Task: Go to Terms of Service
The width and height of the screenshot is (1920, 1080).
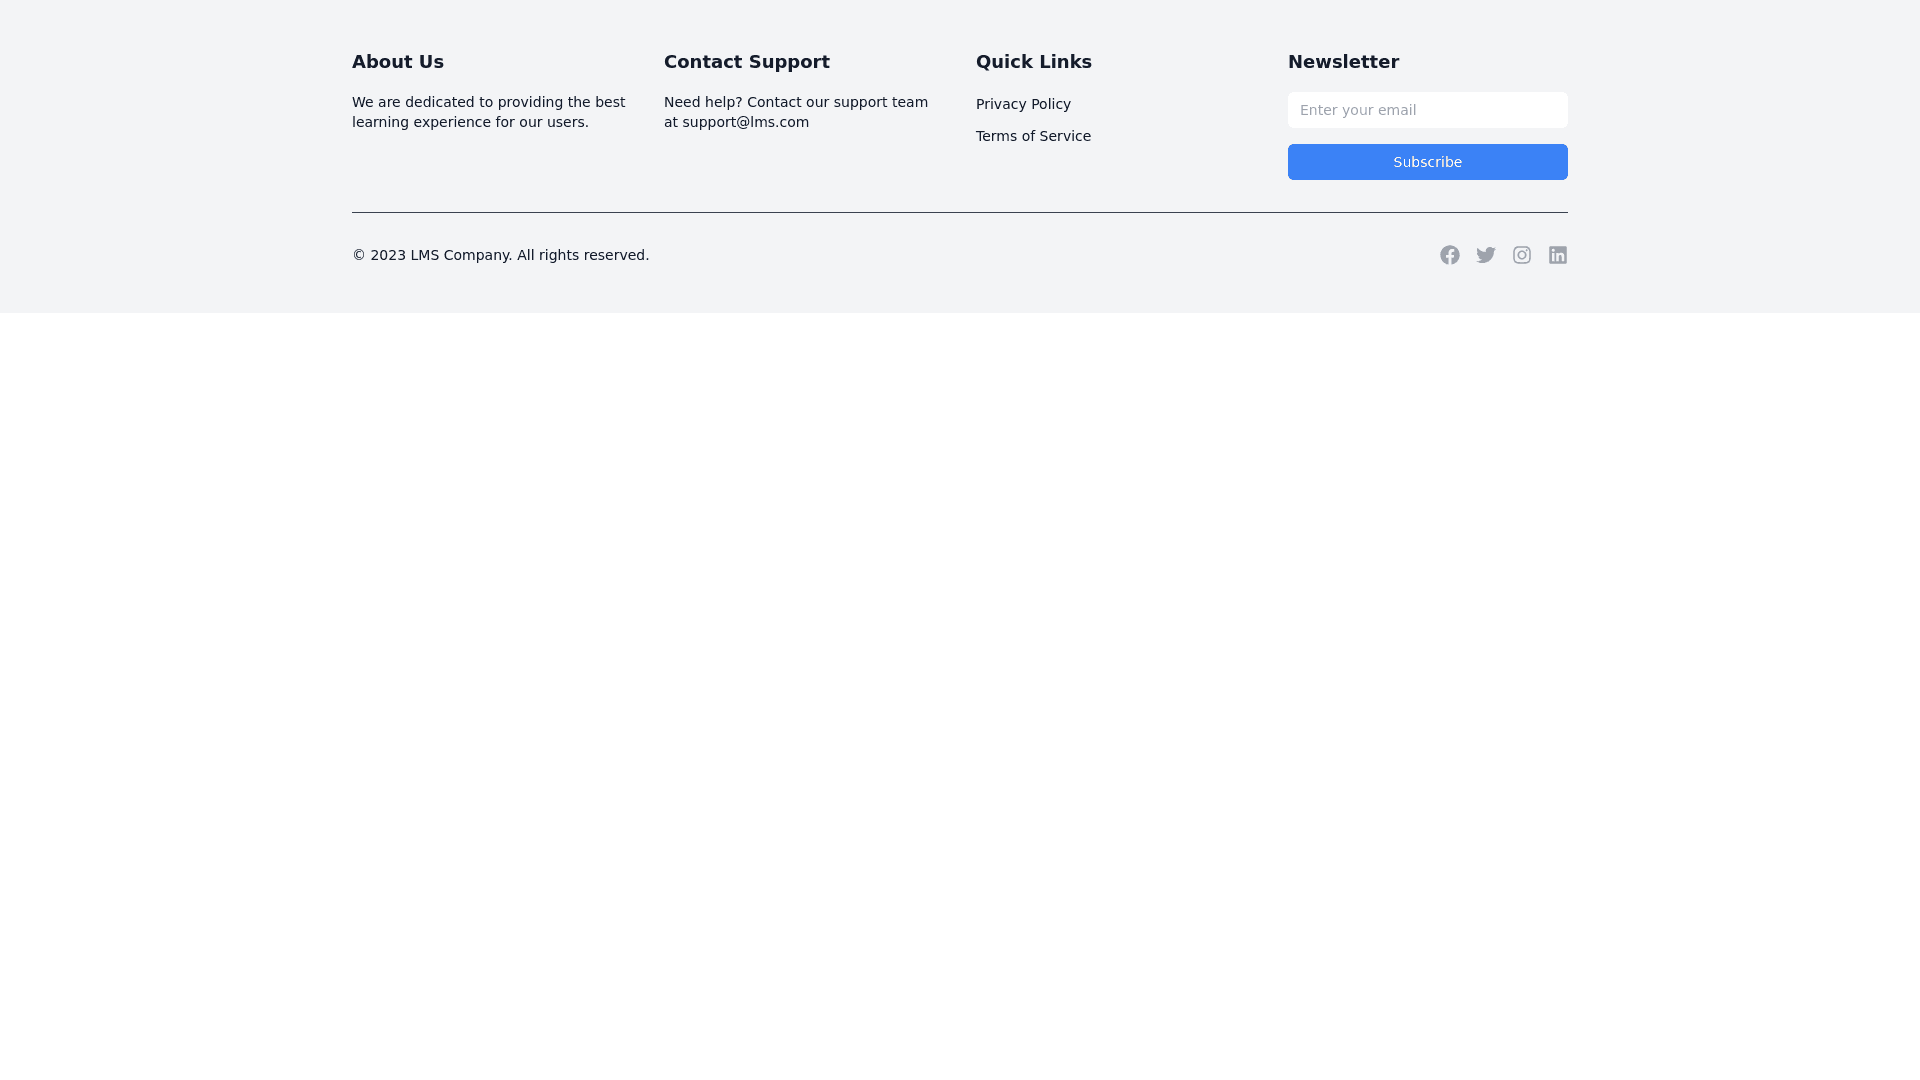Action: (1033, 136)
